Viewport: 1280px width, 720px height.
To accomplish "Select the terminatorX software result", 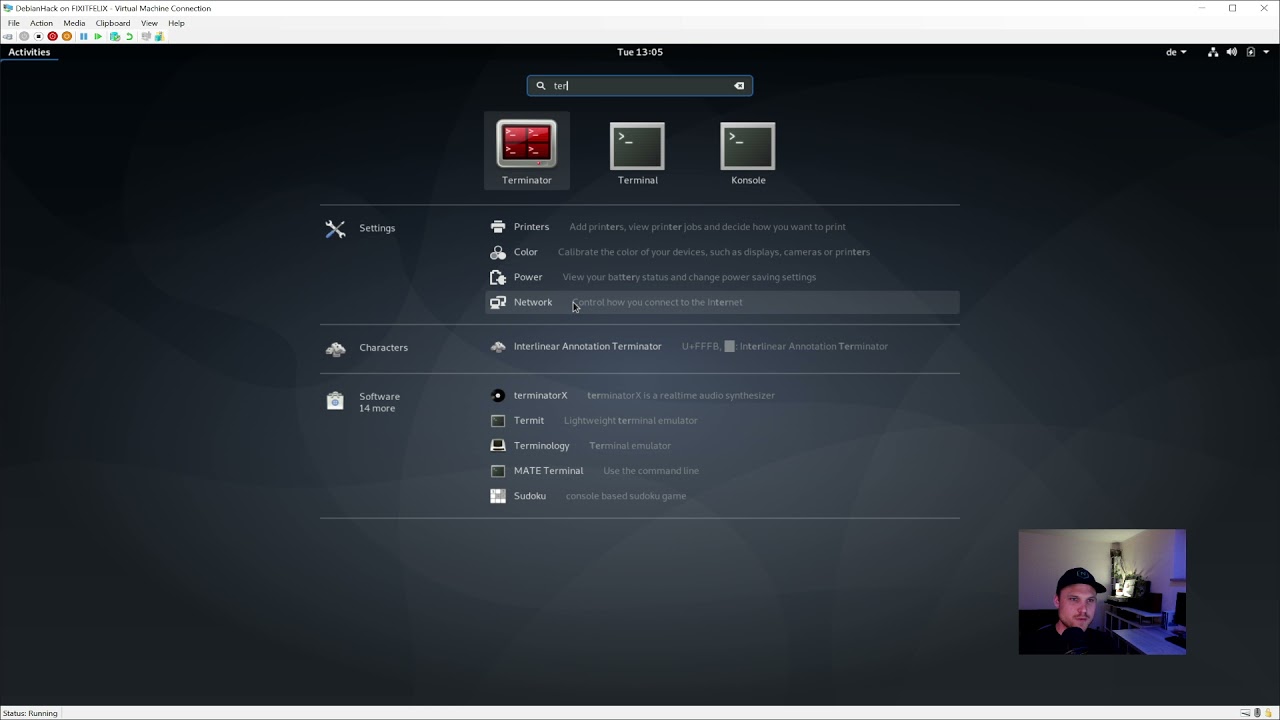I will [722, 395].
